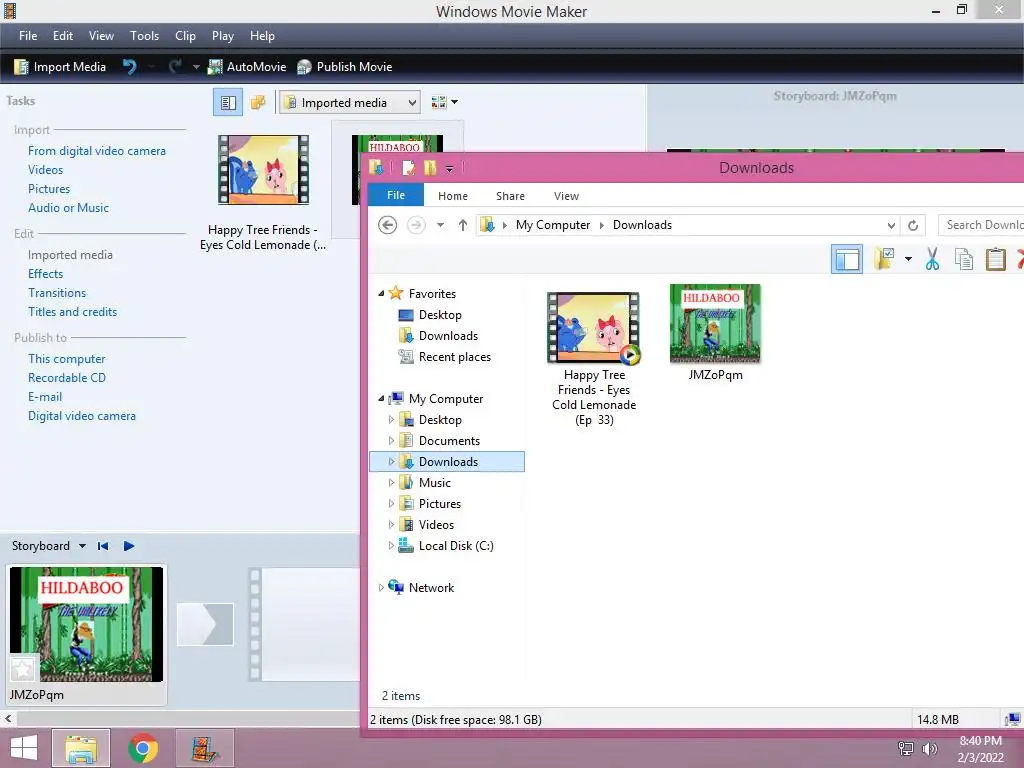Click the Copy icon in Explorer toolbar
Image resolution: width=1024 pixels, height=768 pixels.
click(964, 259)
